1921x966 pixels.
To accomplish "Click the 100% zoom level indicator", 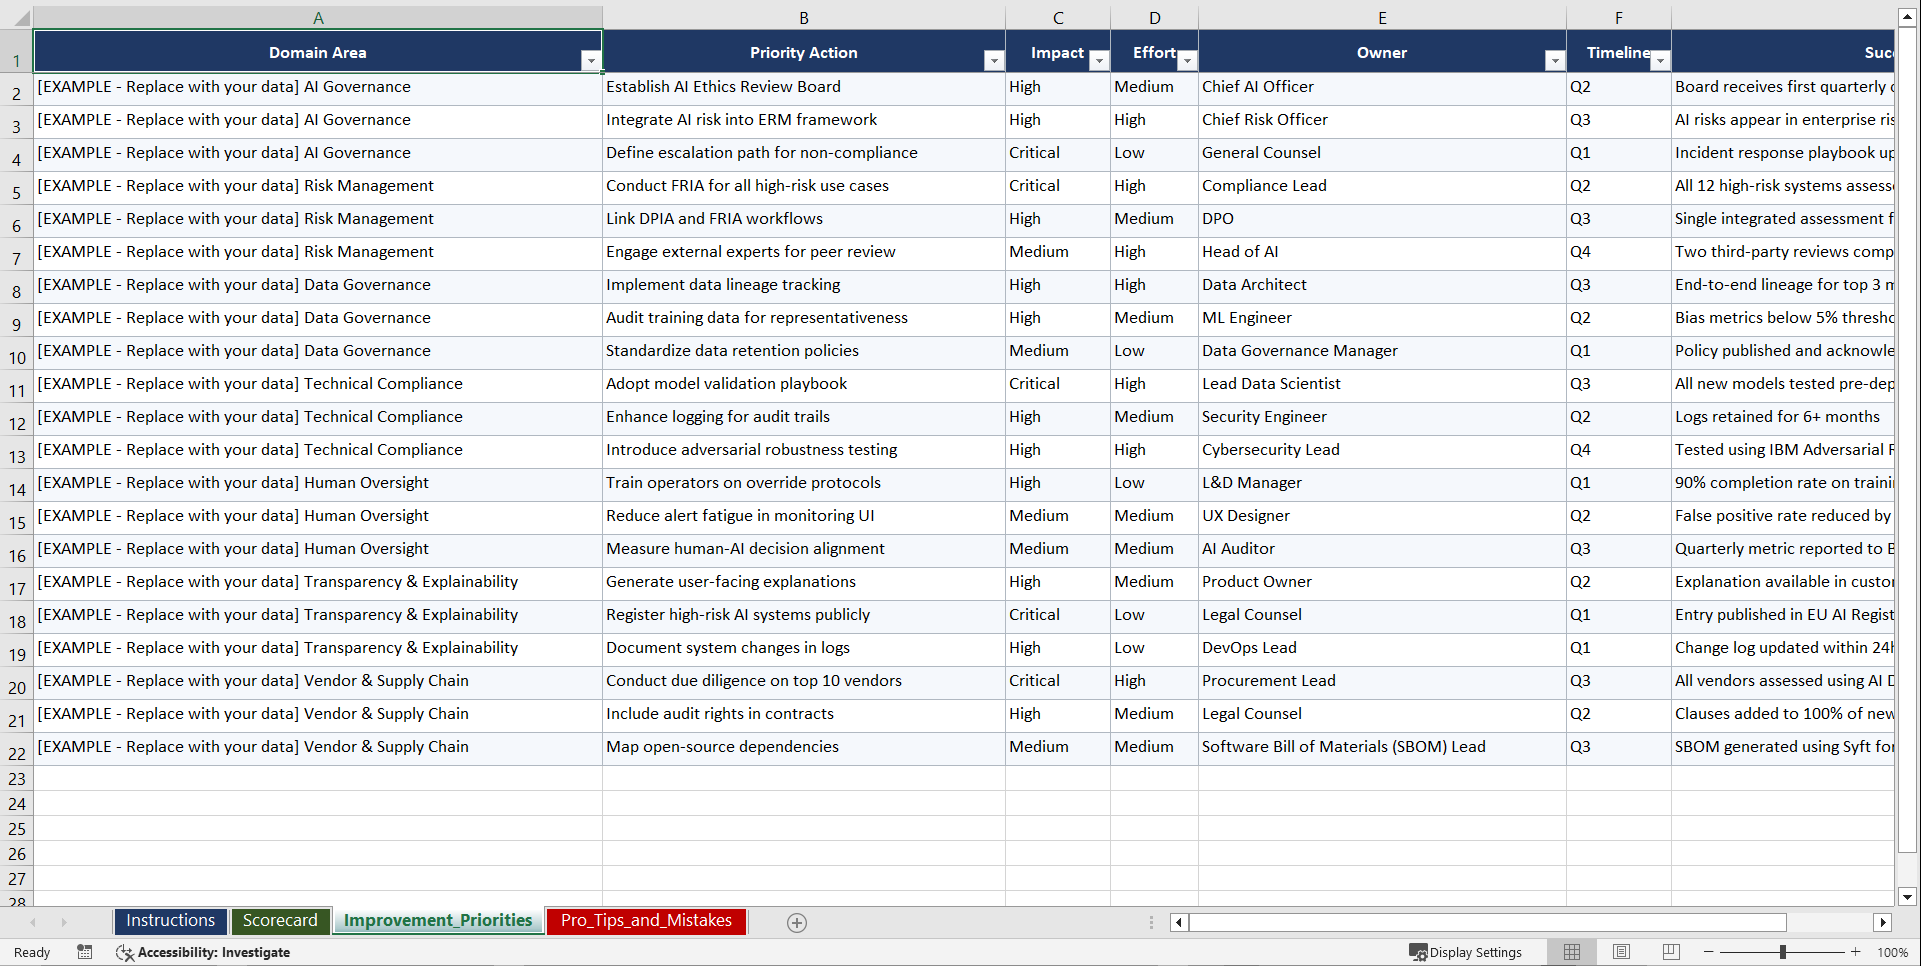I will point(1891,952).
